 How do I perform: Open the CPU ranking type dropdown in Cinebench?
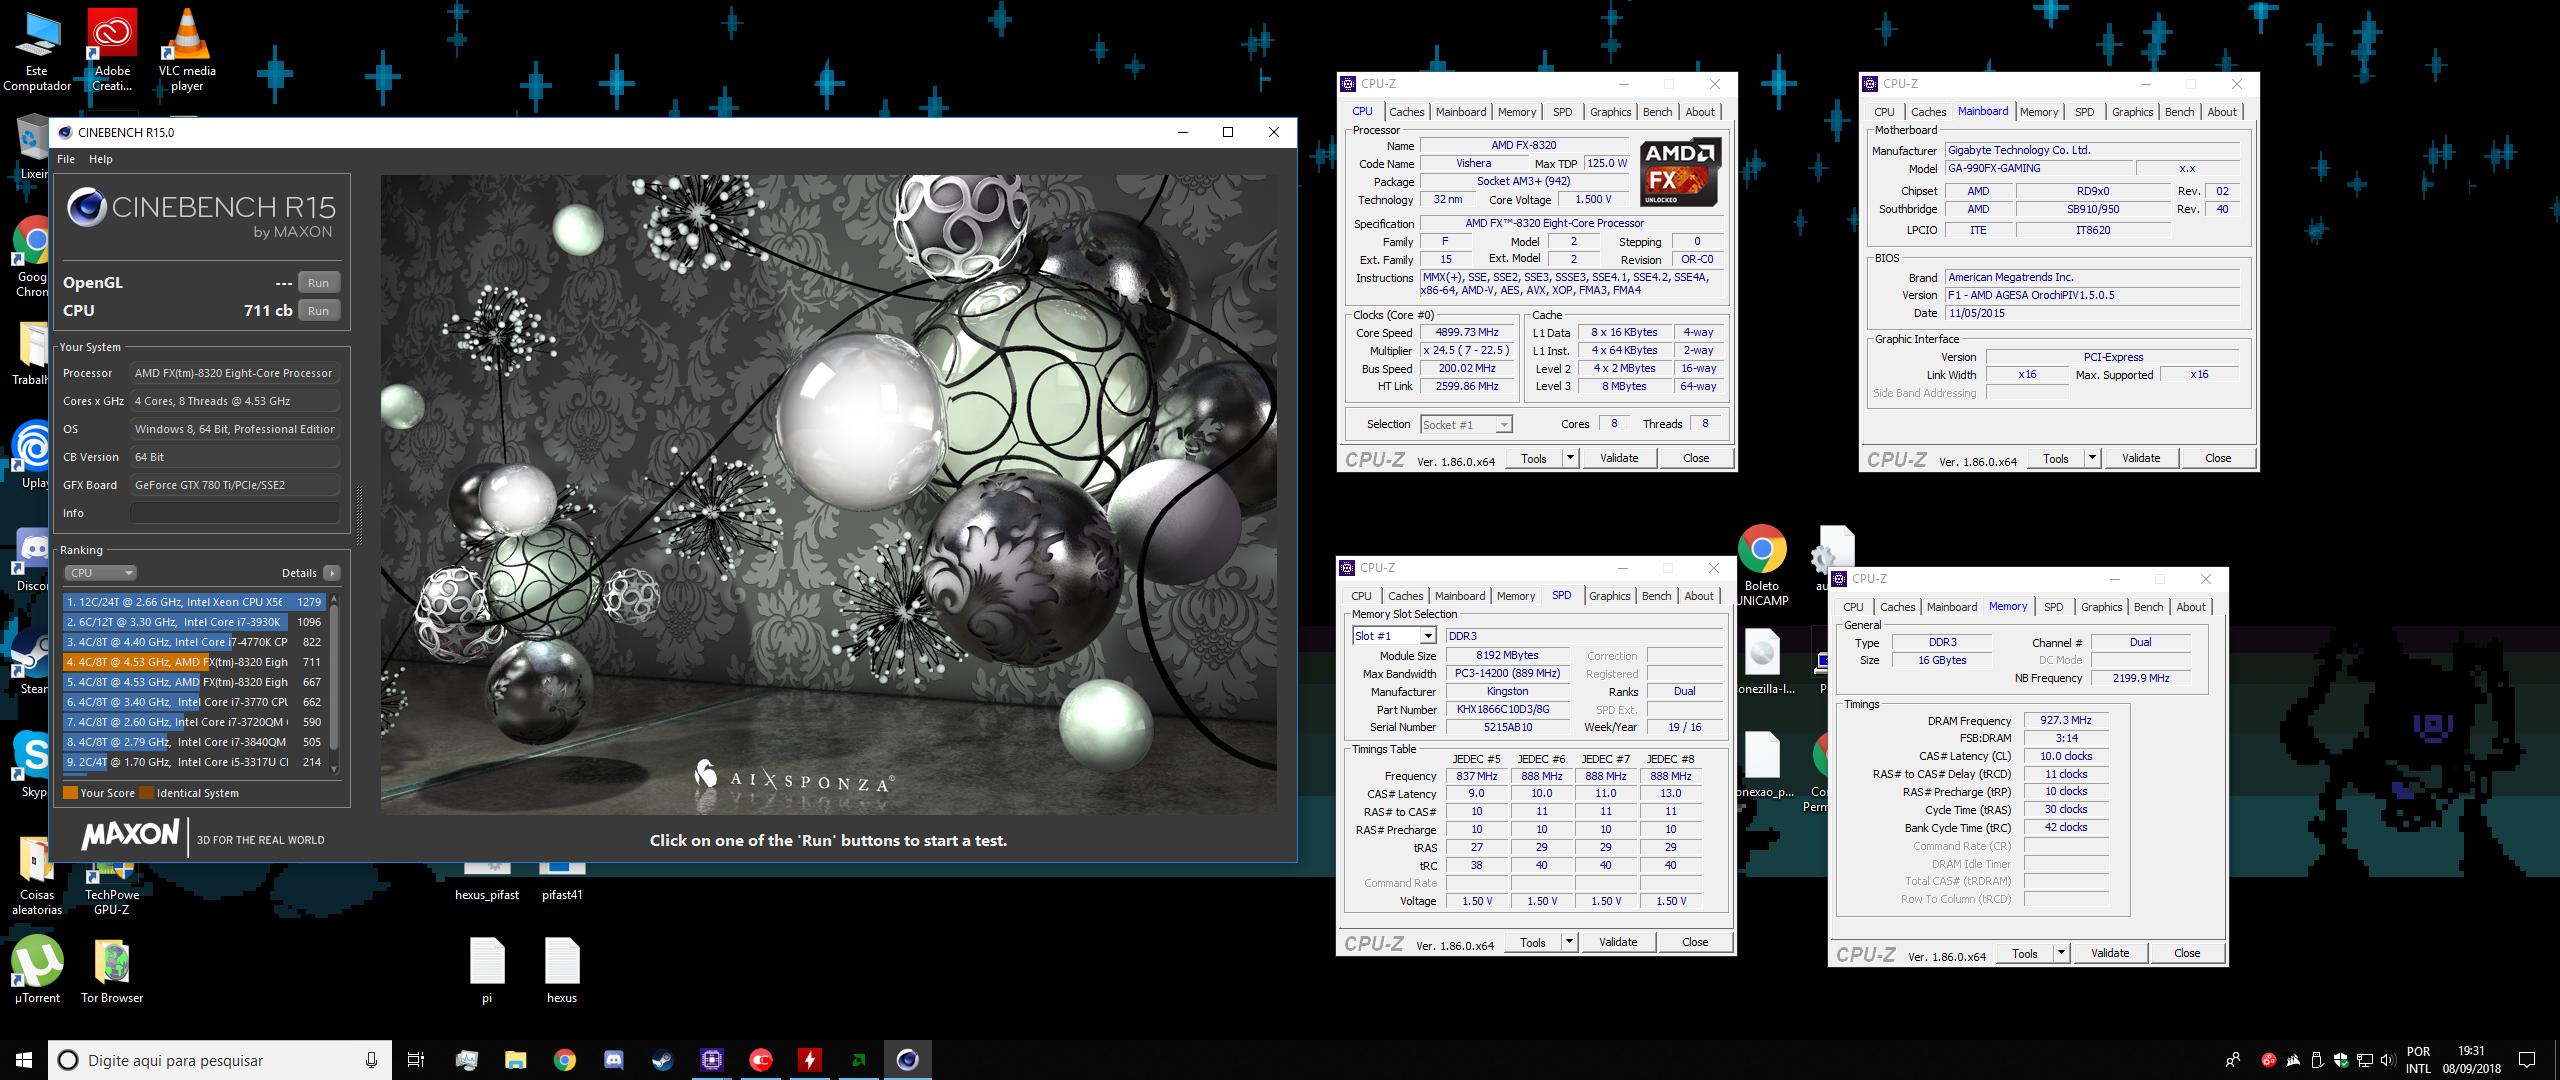click(x=100, y=573)
